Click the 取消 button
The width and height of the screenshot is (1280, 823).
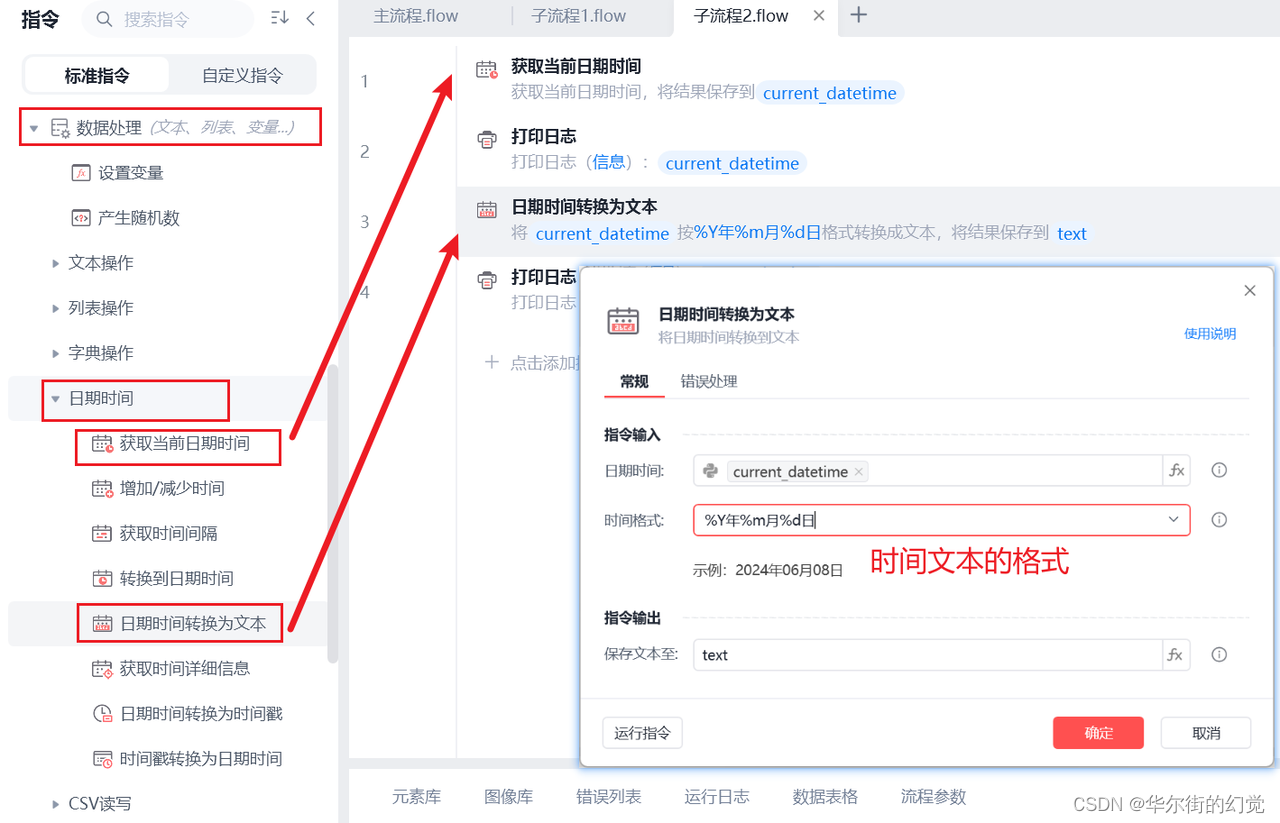point(1206,733)
